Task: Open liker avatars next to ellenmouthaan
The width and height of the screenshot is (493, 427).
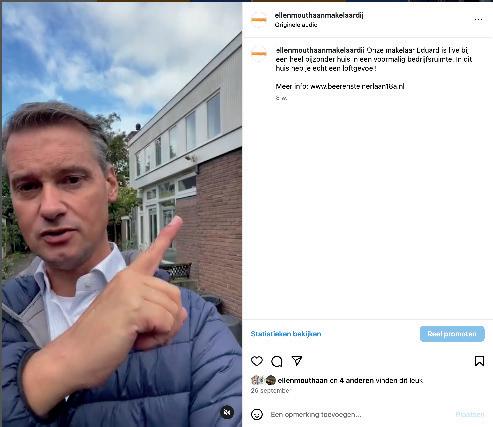Action: [x=263, y=380]
